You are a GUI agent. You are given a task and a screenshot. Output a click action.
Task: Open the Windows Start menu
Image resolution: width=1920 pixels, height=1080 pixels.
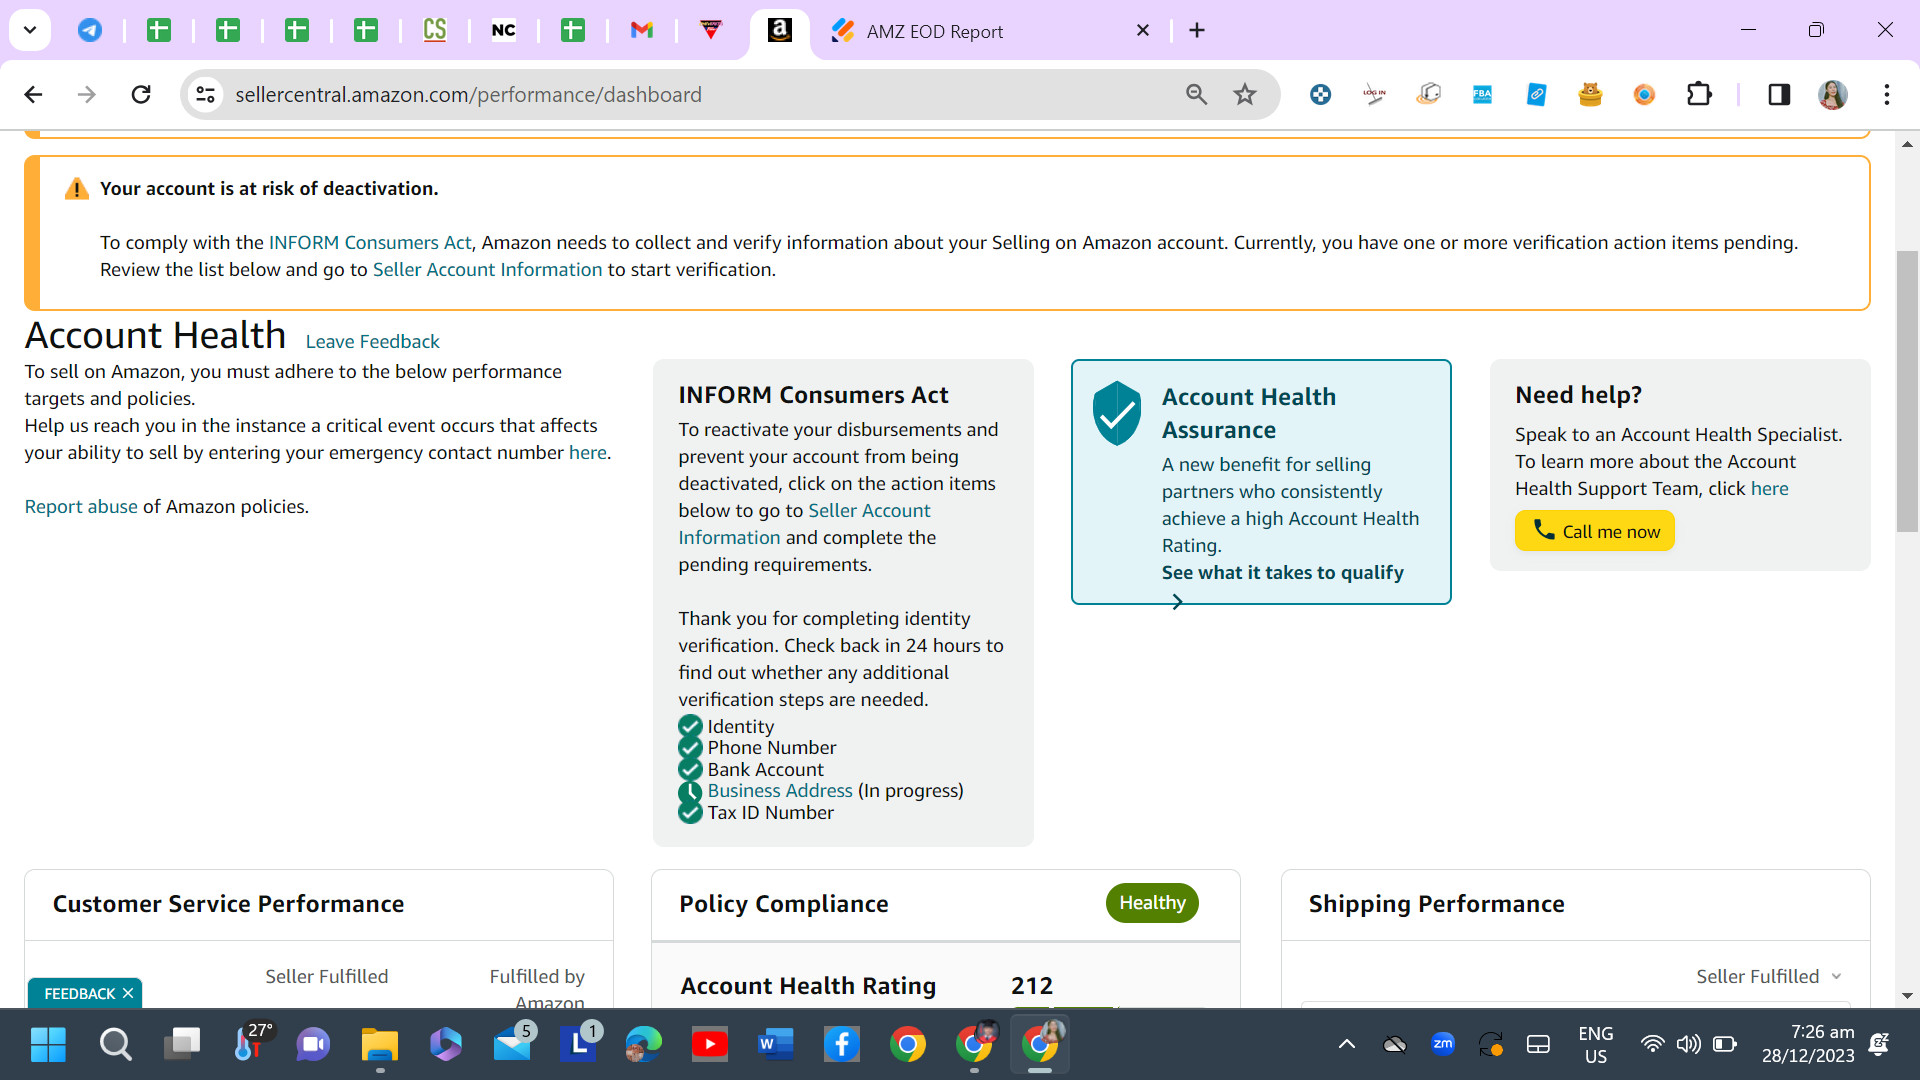[48, 1045]
